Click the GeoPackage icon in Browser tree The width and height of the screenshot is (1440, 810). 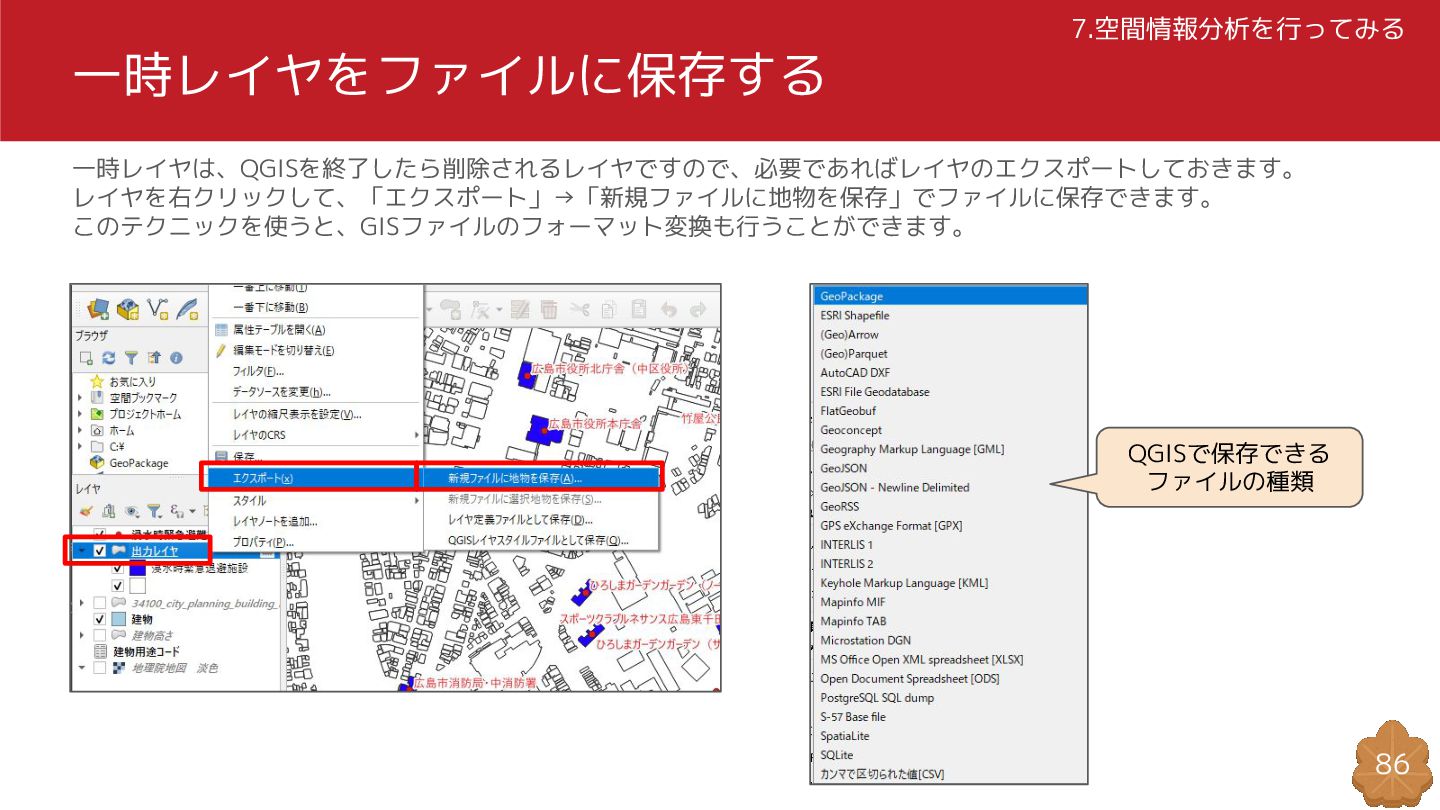point(97,462)
